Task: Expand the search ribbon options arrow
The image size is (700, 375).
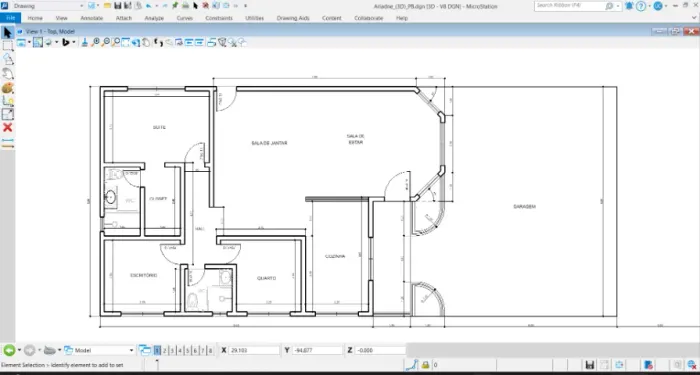Action: [x=618, y=6]
